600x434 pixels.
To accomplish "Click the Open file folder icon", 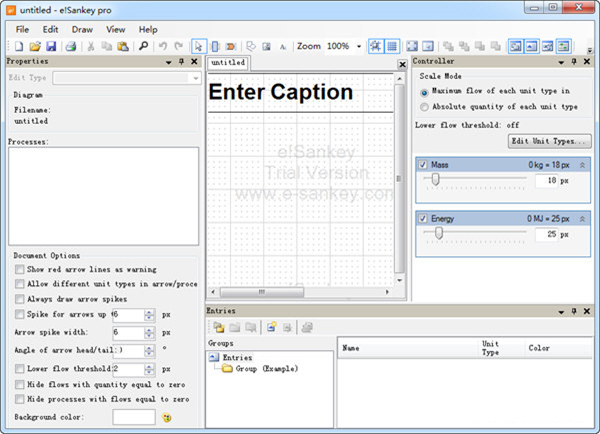I will click(x=35, y=46).
